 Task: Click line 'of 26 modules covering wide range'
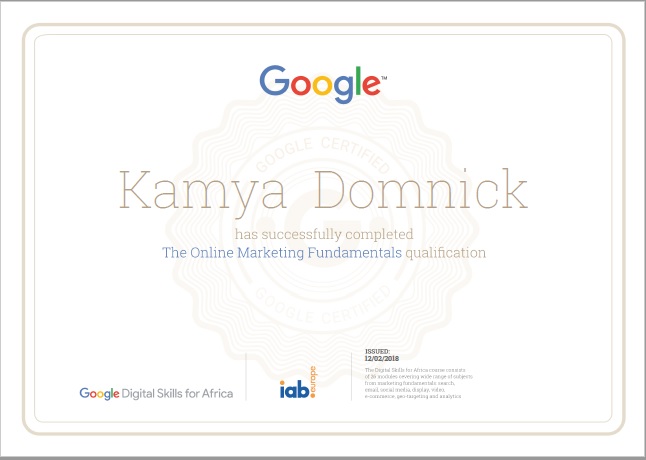[x=419, y=377]
